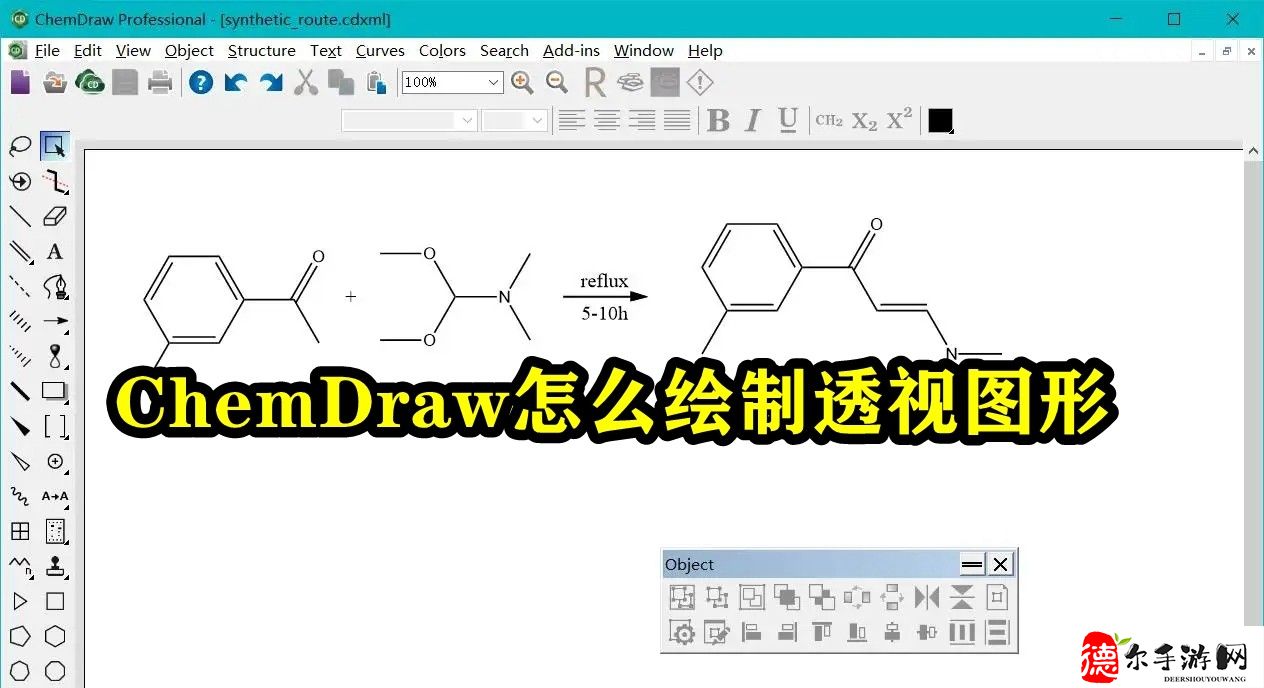
Task: Click the Zoom Out magnifier
Action: [557, 82]
